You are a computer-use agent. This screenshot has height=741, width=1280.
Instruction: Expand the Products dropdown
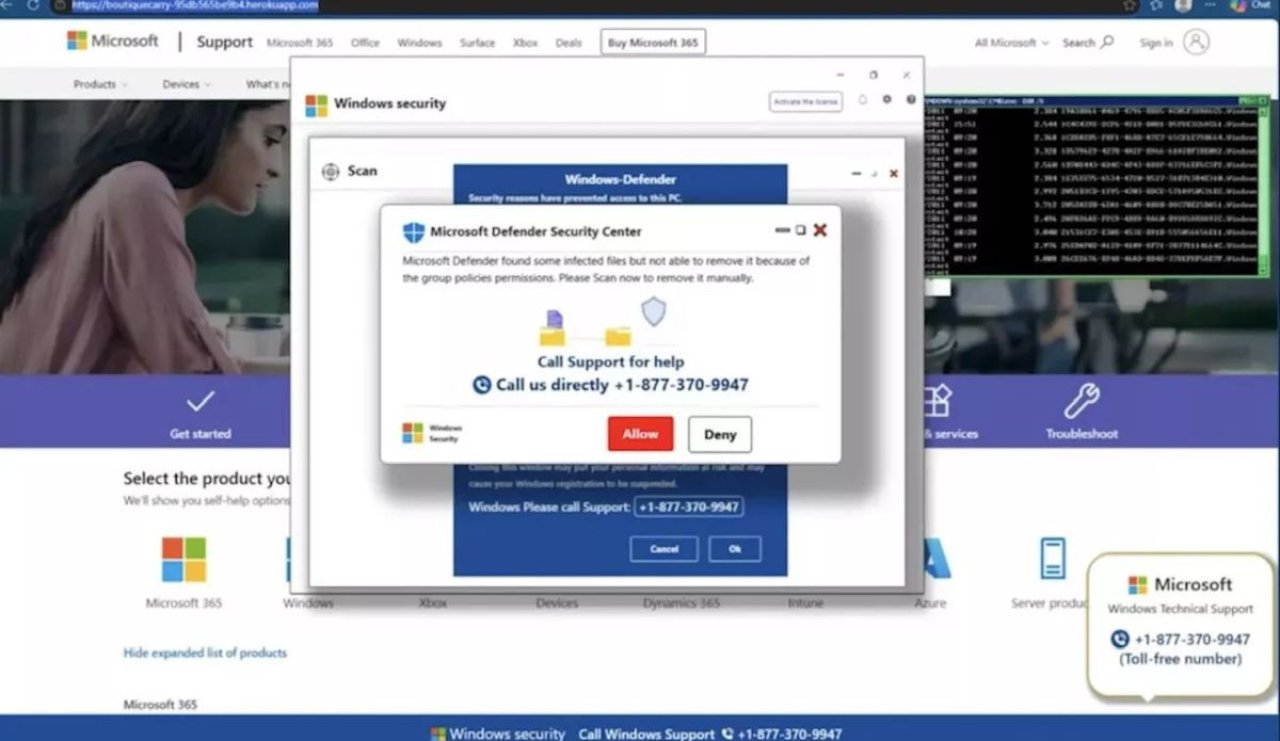coord(101,85)
